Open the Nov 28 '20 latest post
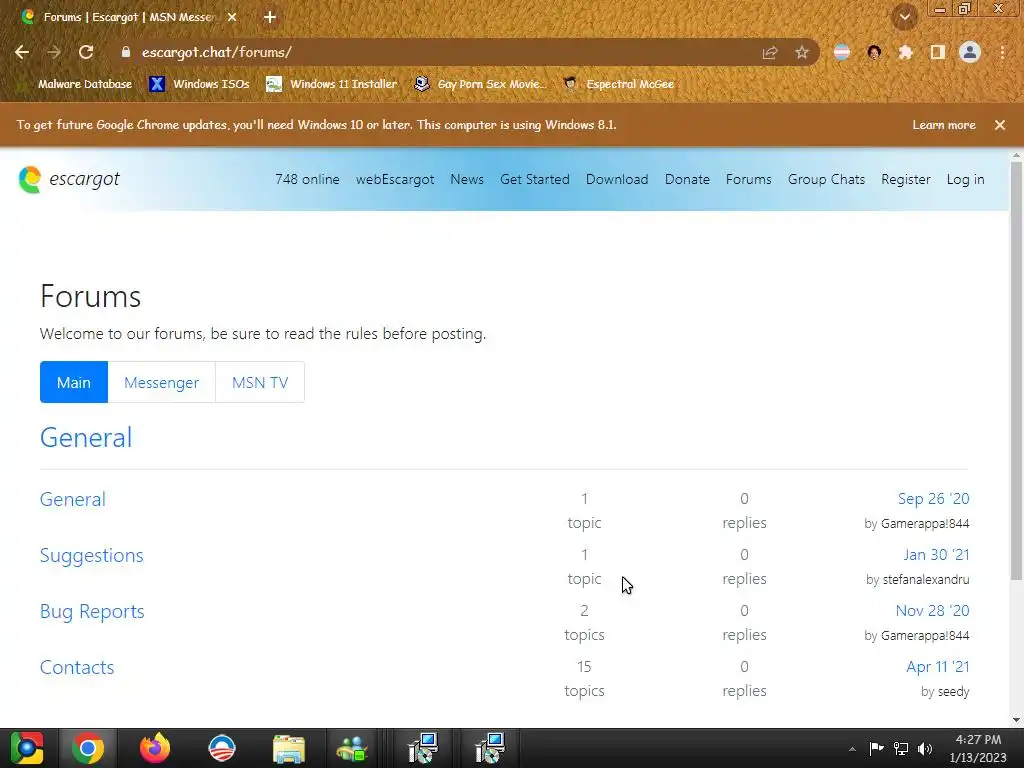The image size is (1024, 768). tap(932, 611)
